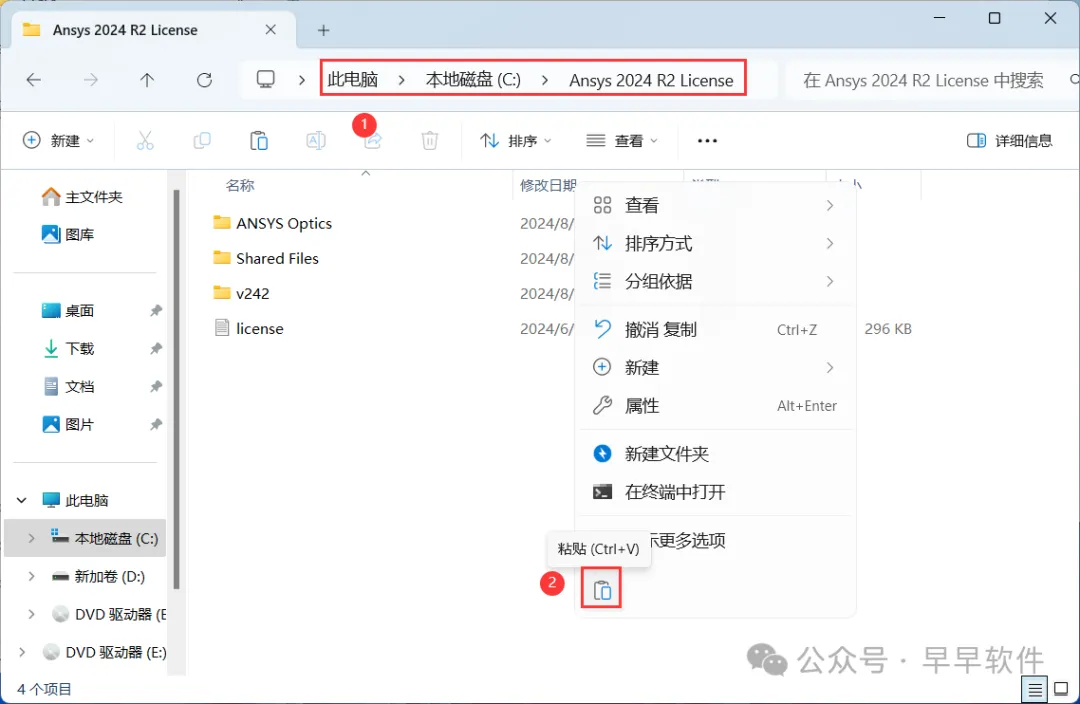
Task: Click the navigation pane scrollbar
Action: point(176,389)
